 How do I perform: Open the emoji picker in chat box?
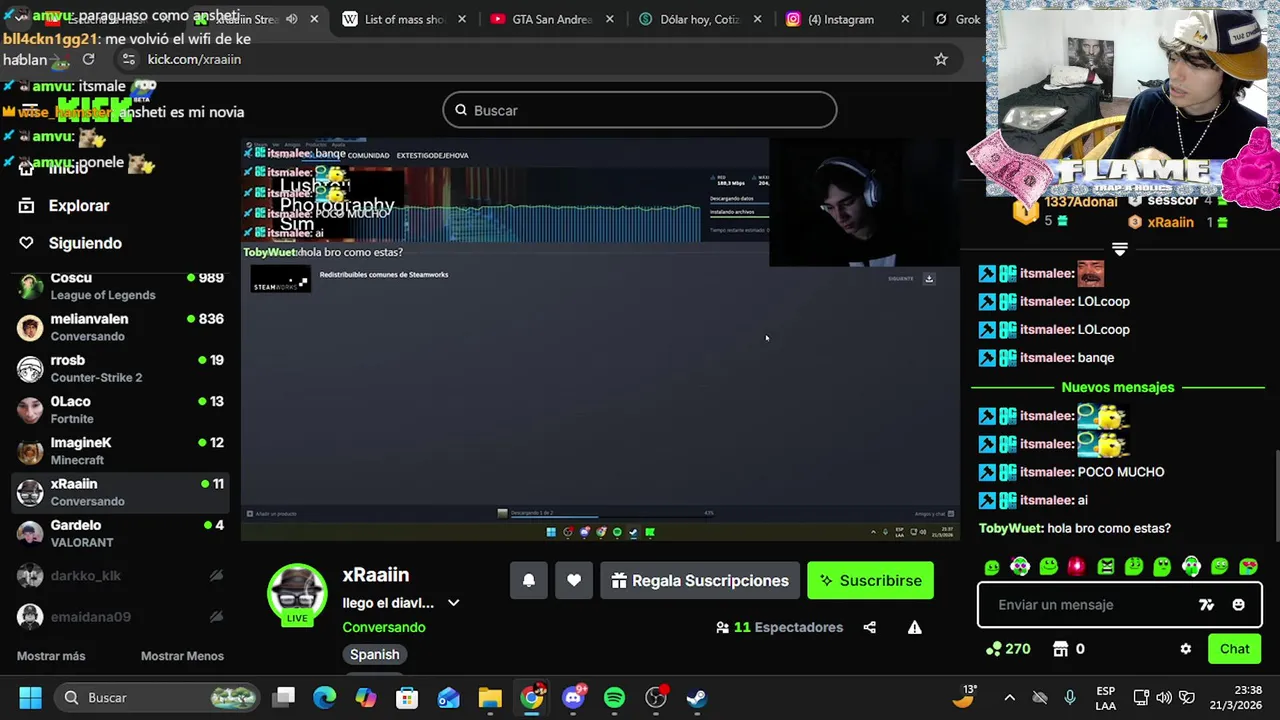[x=1238, y=605]
